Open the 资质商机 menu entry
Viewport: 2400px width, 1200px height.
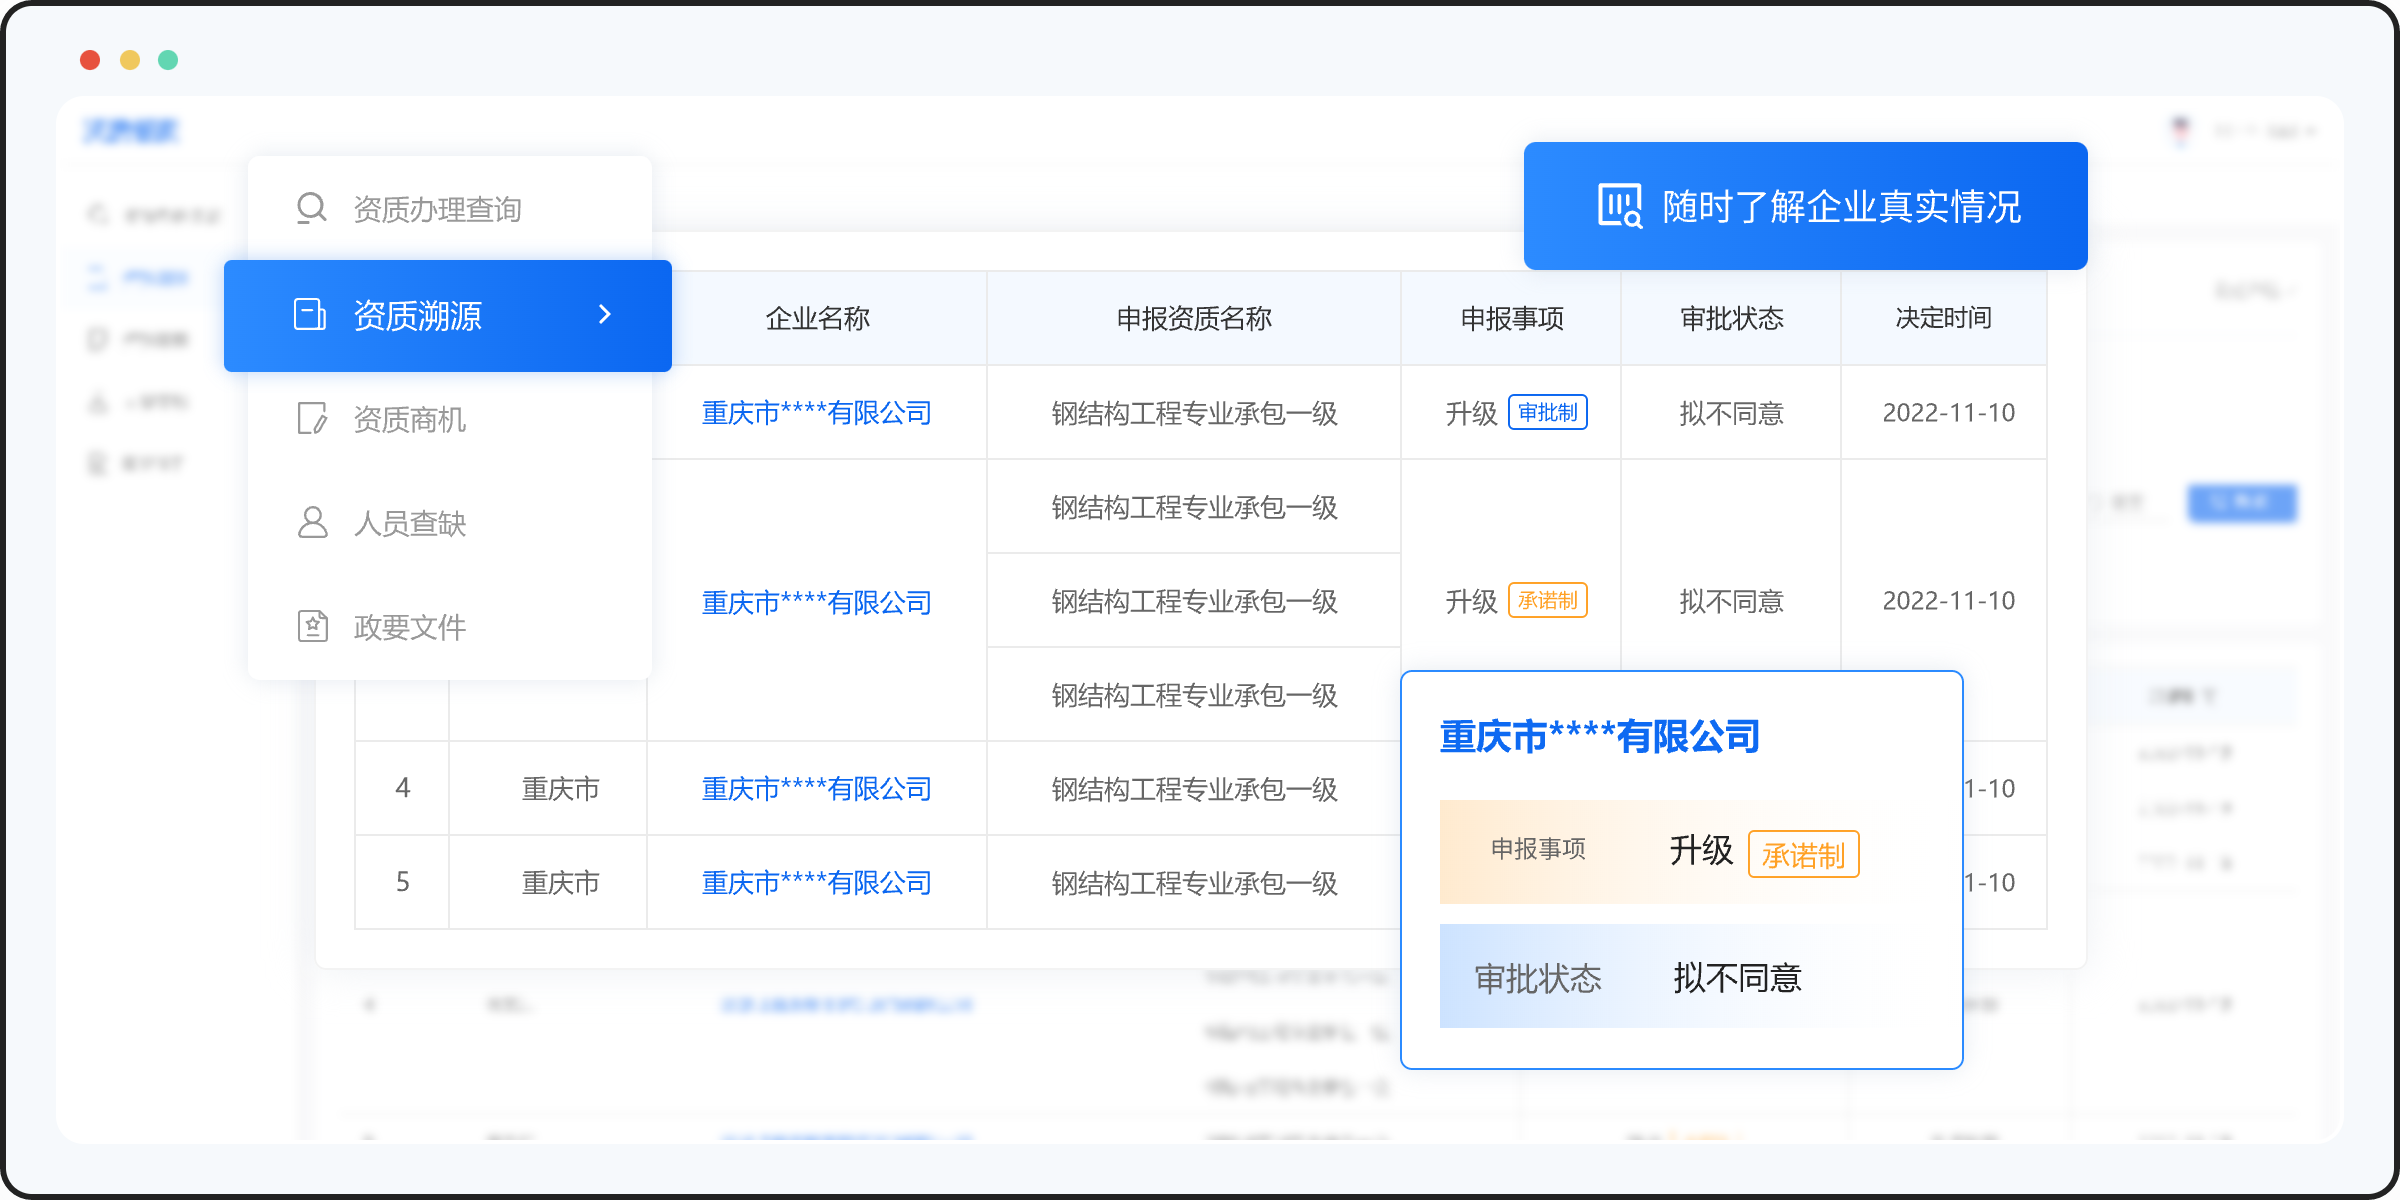[x=450, y=419]
